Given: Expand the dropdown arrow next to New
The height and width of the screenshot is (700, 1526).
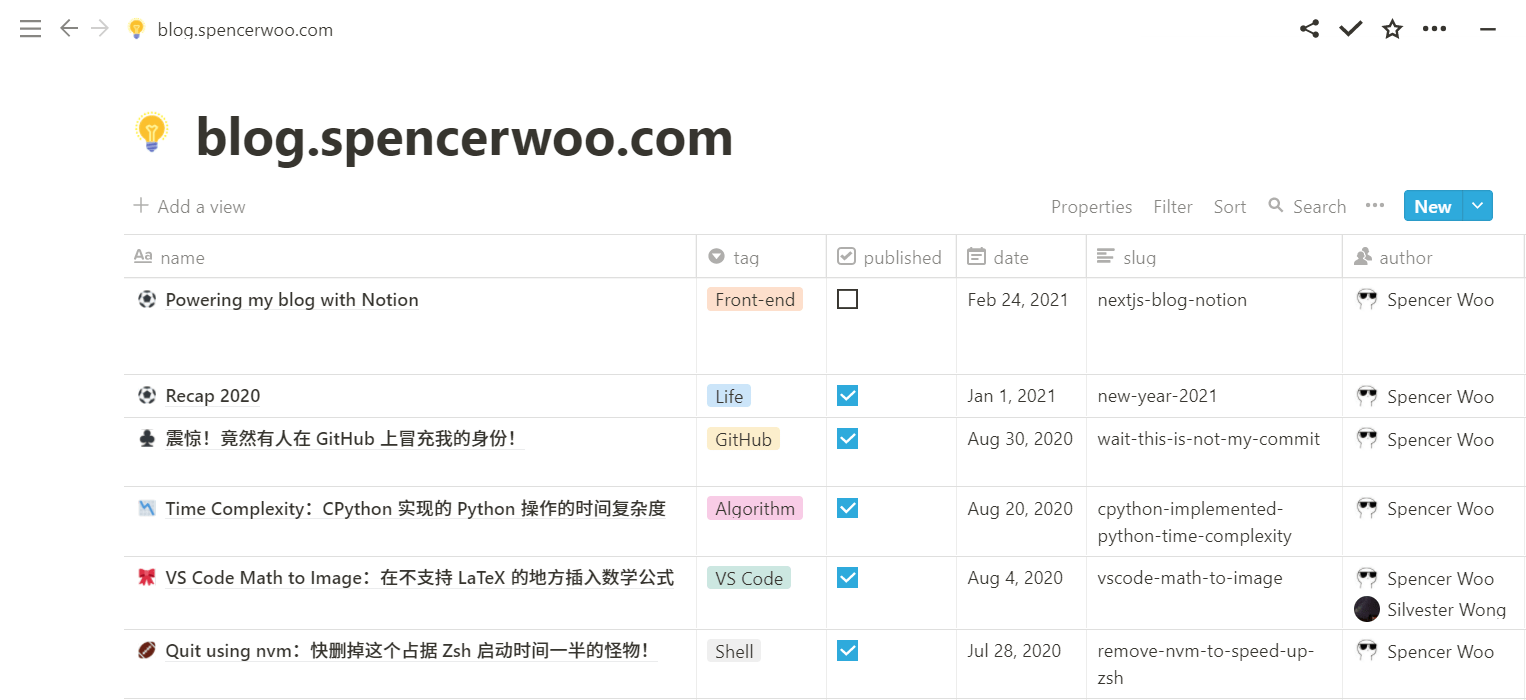Looking at the screenshot, I should point(1478,206).
